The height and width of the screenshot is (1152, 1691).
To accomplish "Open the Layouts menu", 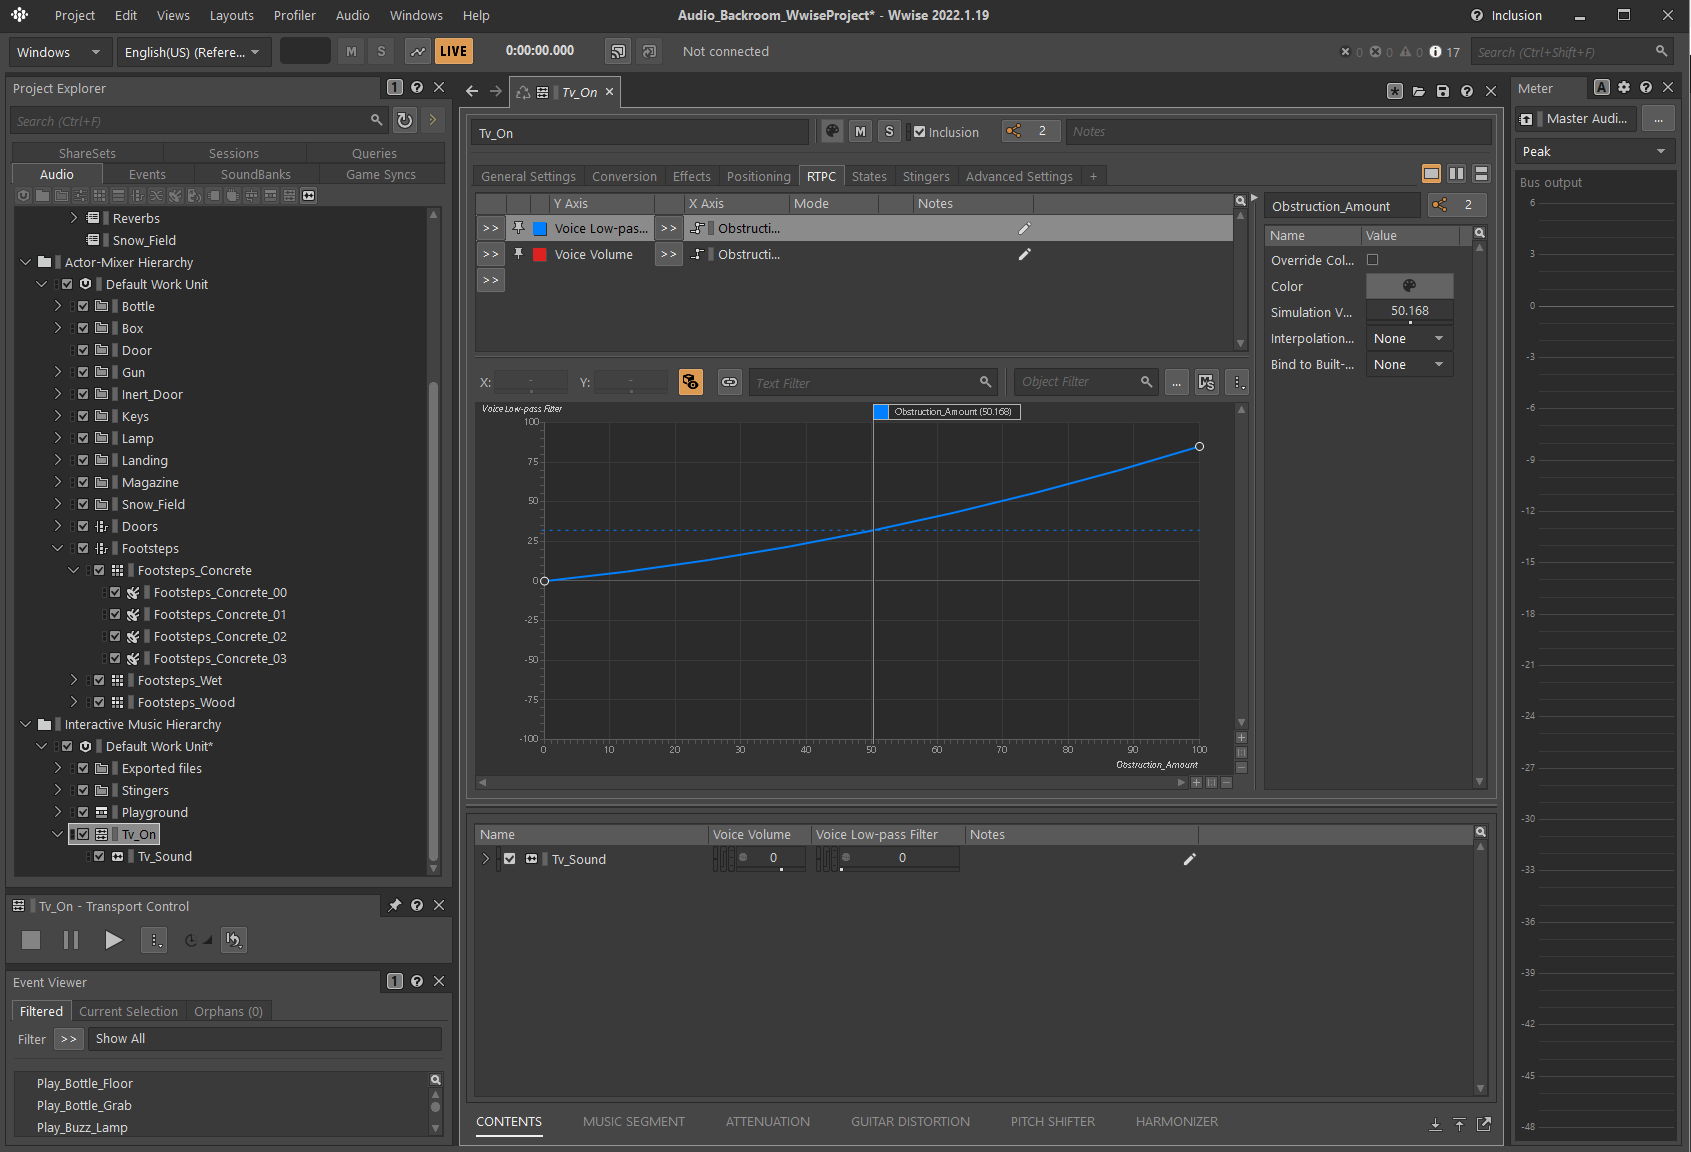I will 231,15.
